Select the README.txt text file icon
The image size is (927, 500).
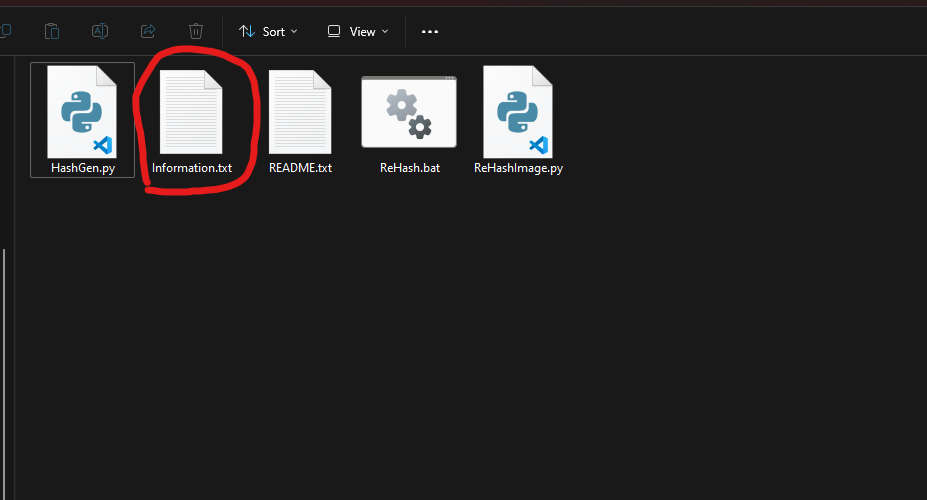pyautogui.click(x=300, y=112)
